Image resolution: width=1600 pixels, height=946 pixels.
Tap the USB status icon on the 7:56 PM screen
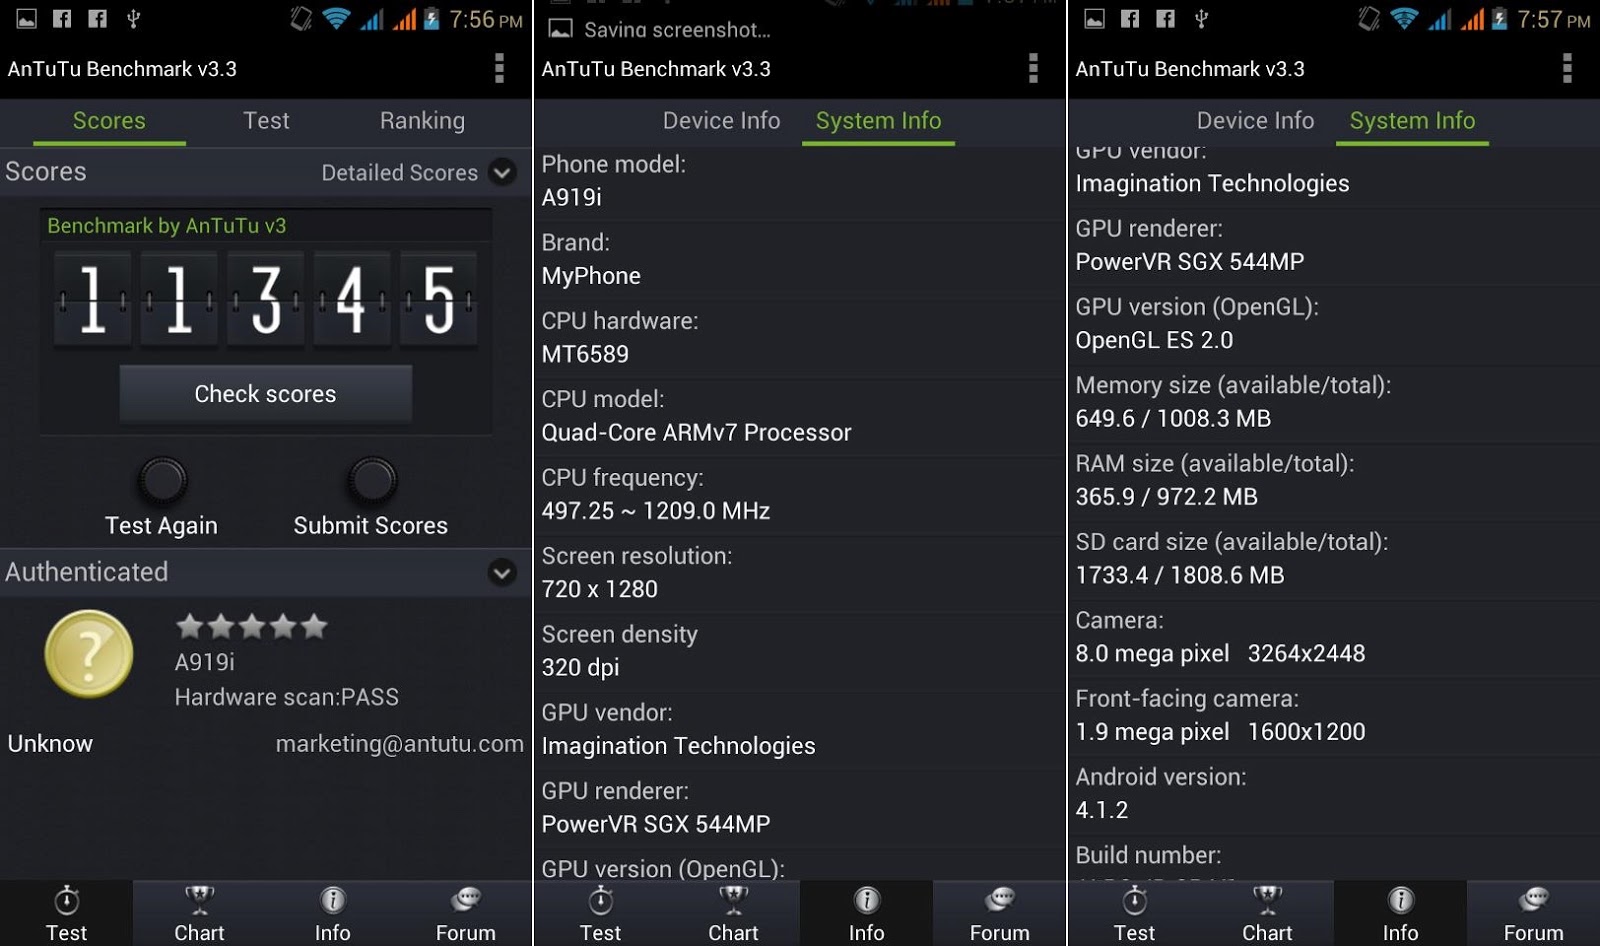coord(133,19)
